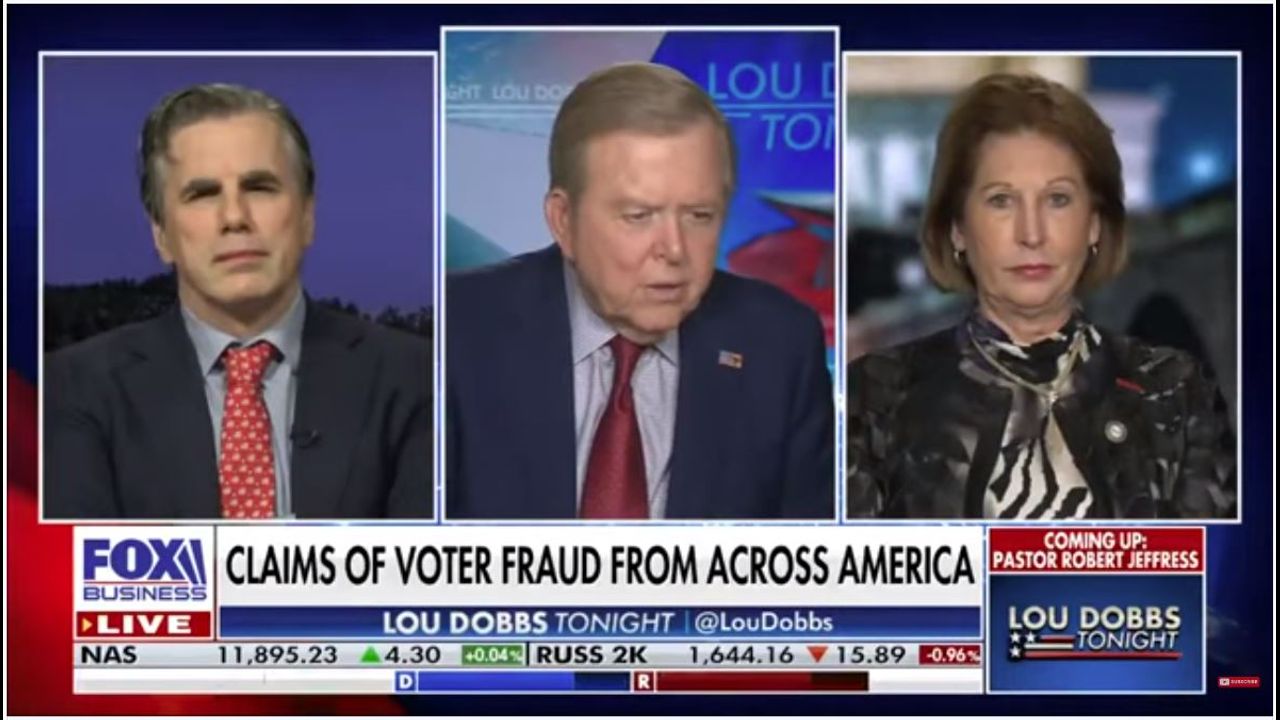This screenshot has width=1280, height=720.
Task: Click the red R marker on the balance bar
Action: click(x=644, y=681)
